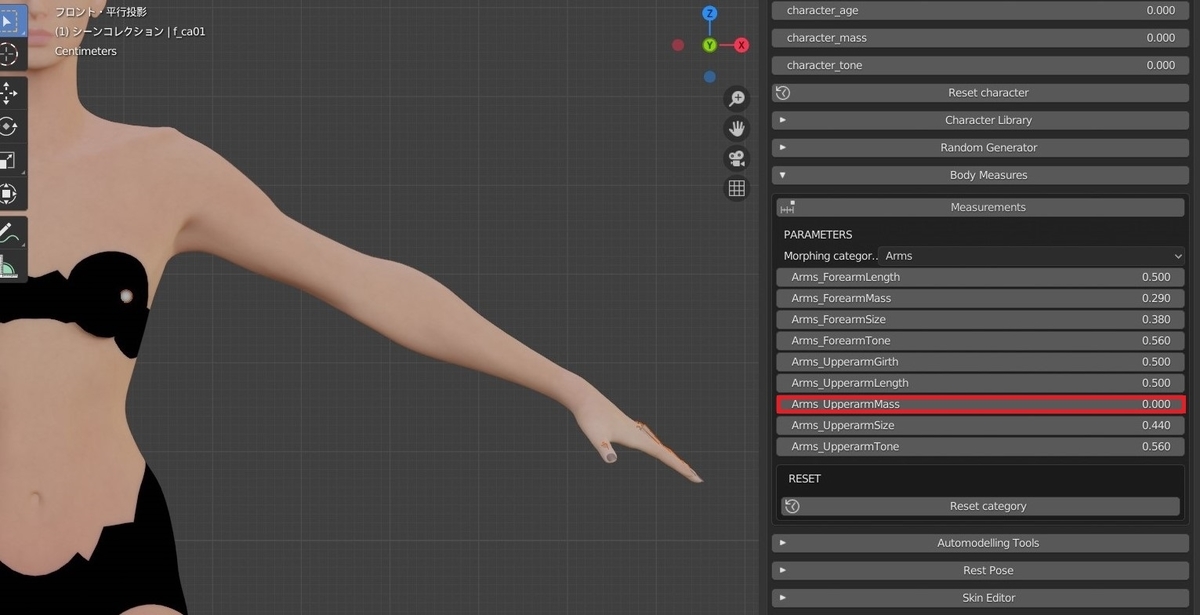Activate the Scale tool
The width and height of the screenshot is (1200, 615).
coord(10,160)
